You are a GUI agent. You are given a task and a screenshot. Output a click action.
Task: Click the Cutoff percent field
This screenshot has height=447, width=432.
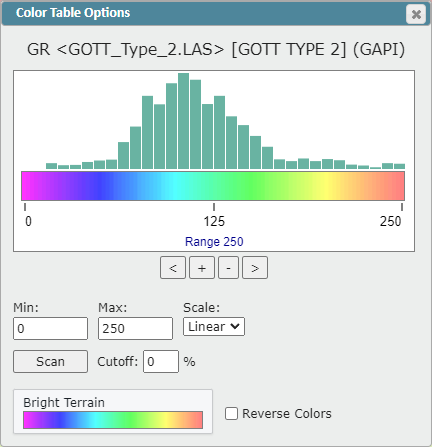pos(161,361)
